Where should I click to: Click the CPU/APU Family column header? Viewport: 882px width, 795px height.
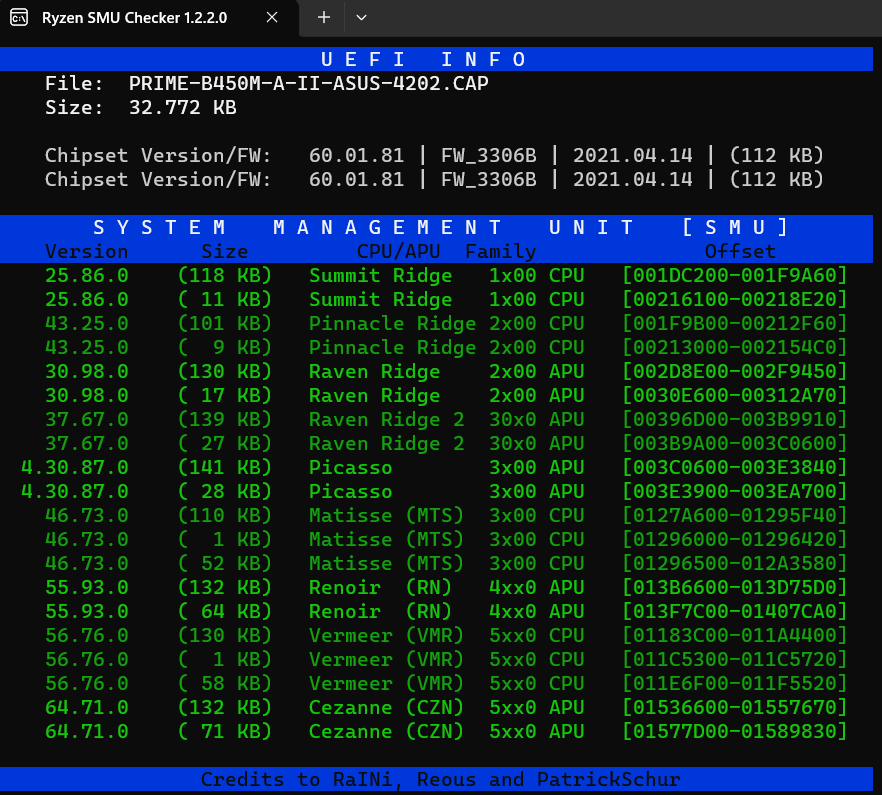(x=447, y=251)
